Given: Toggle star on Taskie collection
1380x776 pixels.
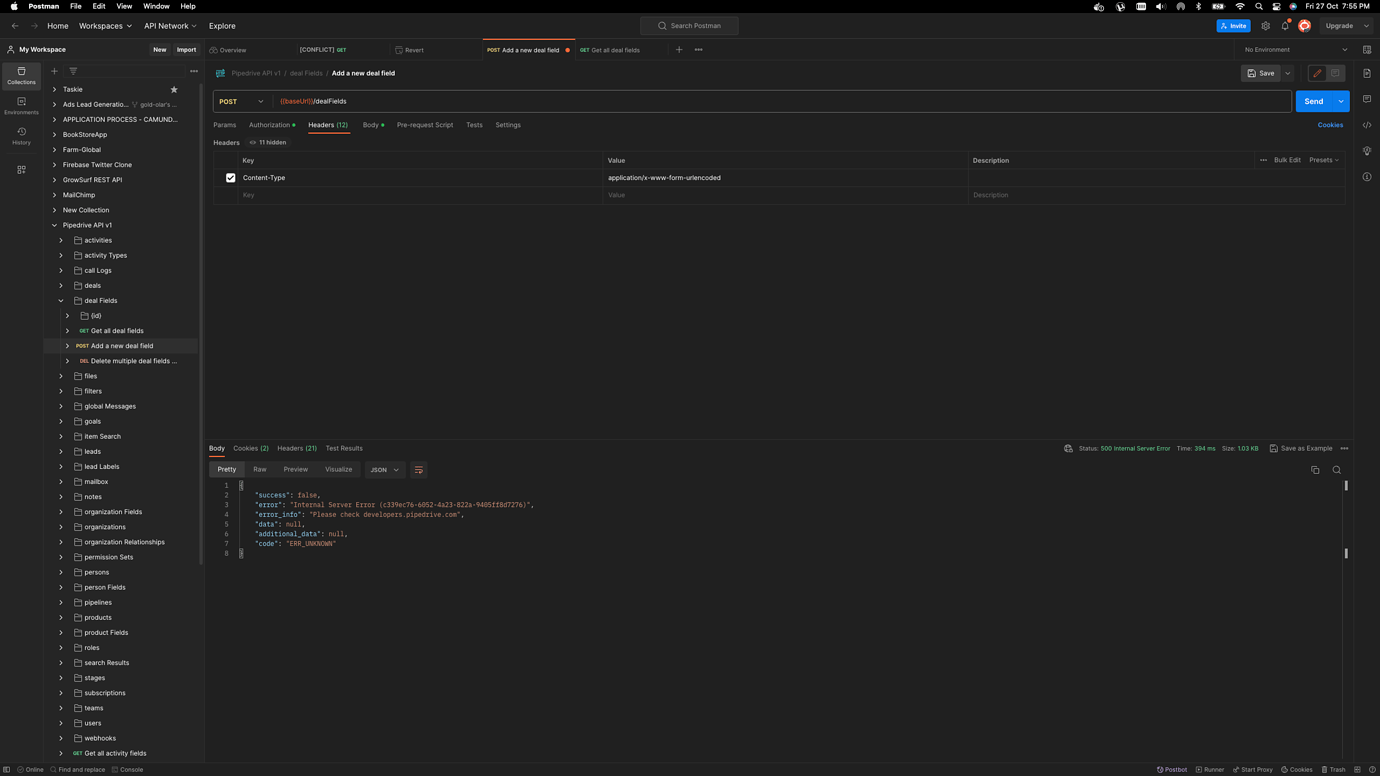Looking at the screenshot, I should pos(174,89).
